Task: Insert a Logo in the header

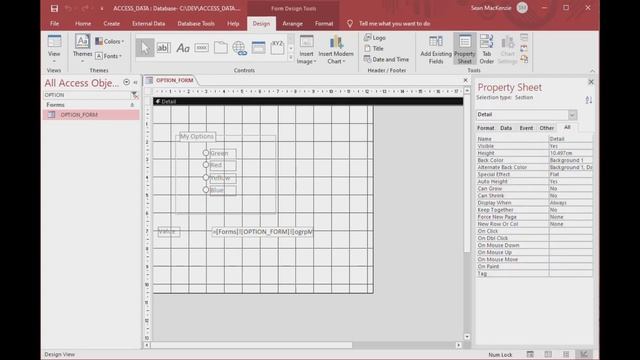Action: click(x=375, y=38)
